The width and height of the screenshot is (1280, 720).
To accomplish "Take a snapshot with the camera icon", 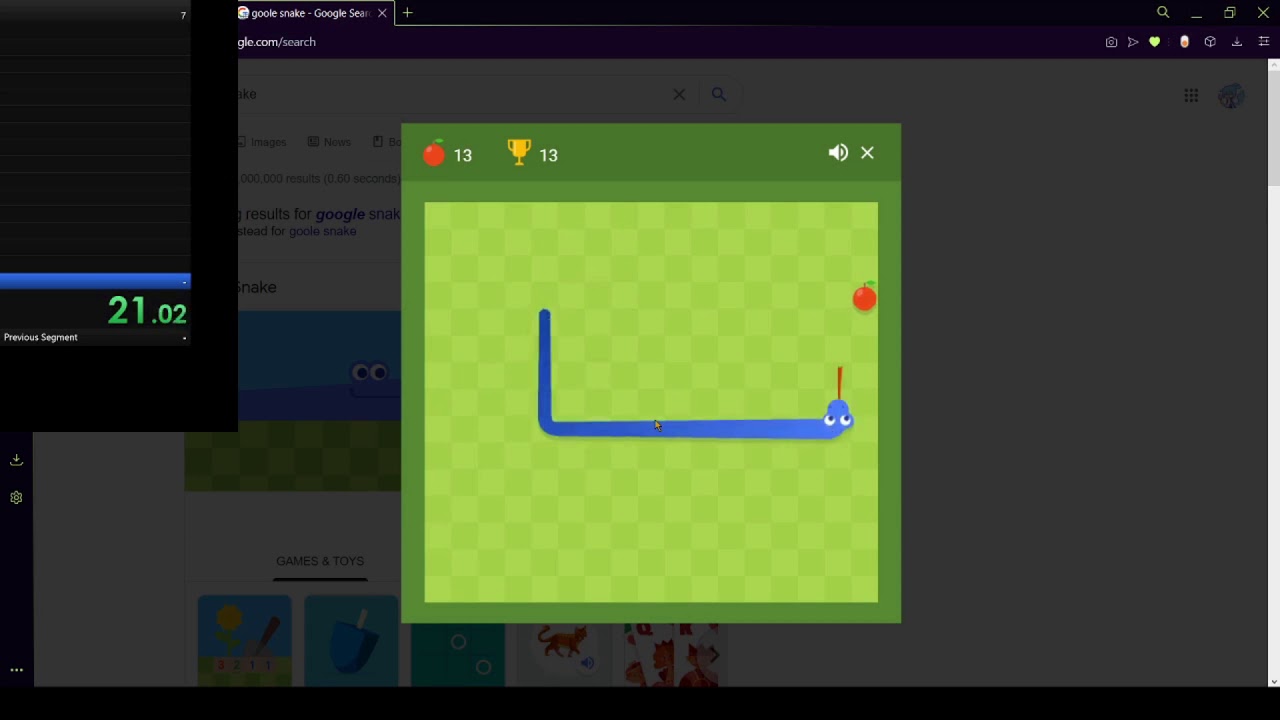I will coord(1111,42).
